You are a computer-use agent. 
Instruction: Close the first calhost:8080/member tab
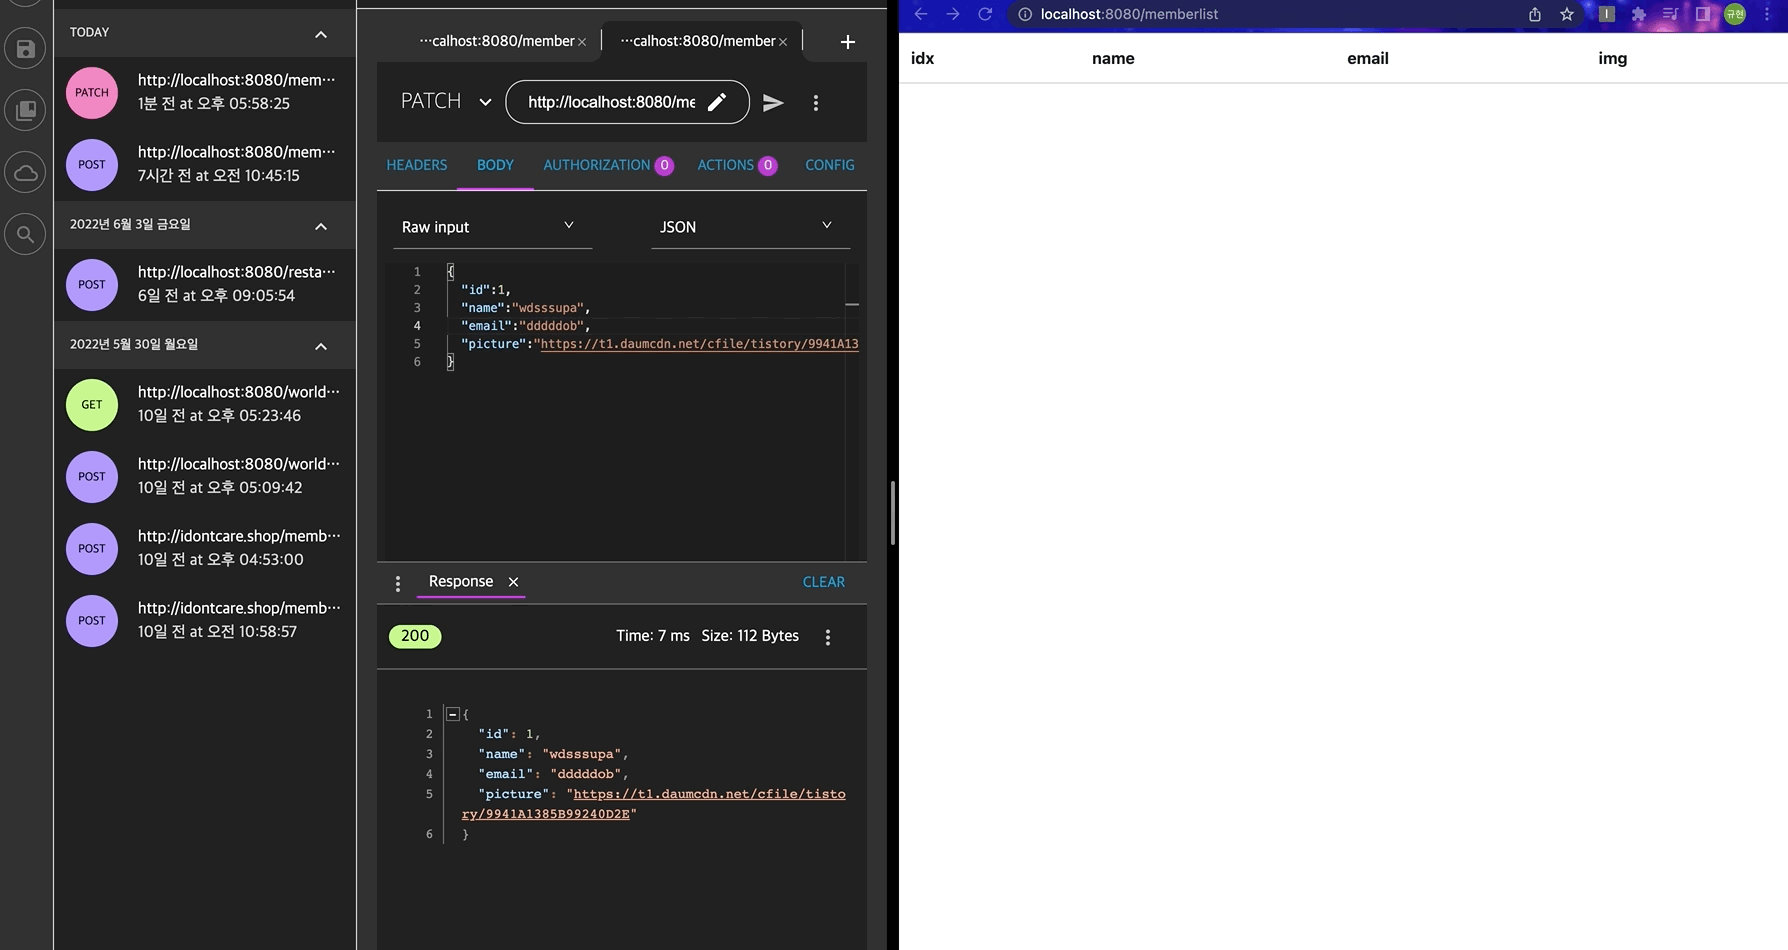click(582, 42)
